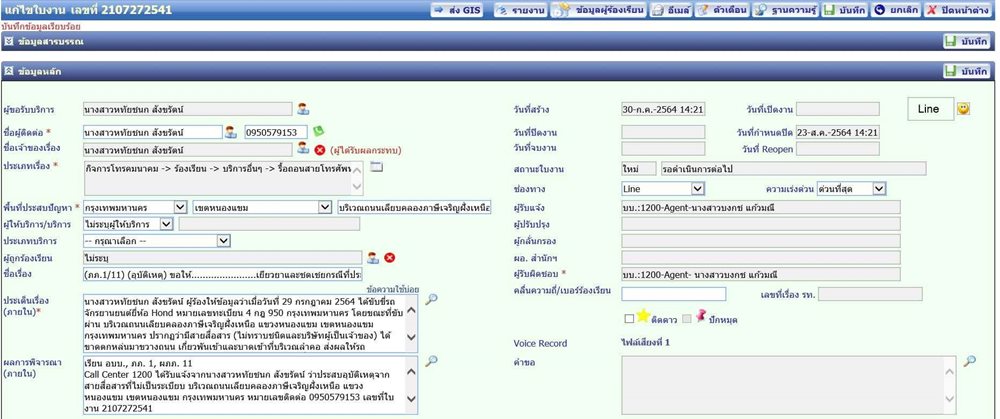Viewport: 1000px width, 419px height.
Task: Click ส่ง GIS in the top toolbar
Action: pos(458,10)
